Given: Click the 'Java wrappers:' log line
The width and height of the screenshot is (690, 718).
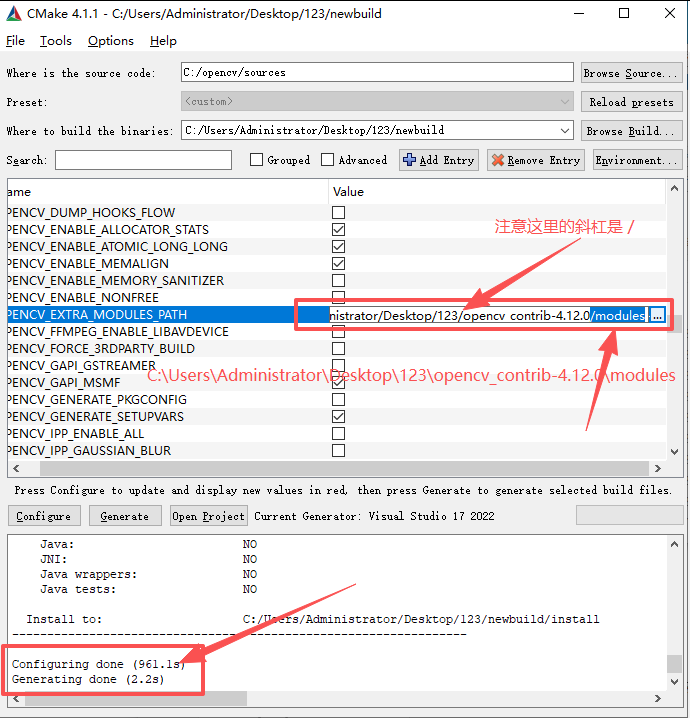Looking at the screenshot, I should (x=148, y=574).
